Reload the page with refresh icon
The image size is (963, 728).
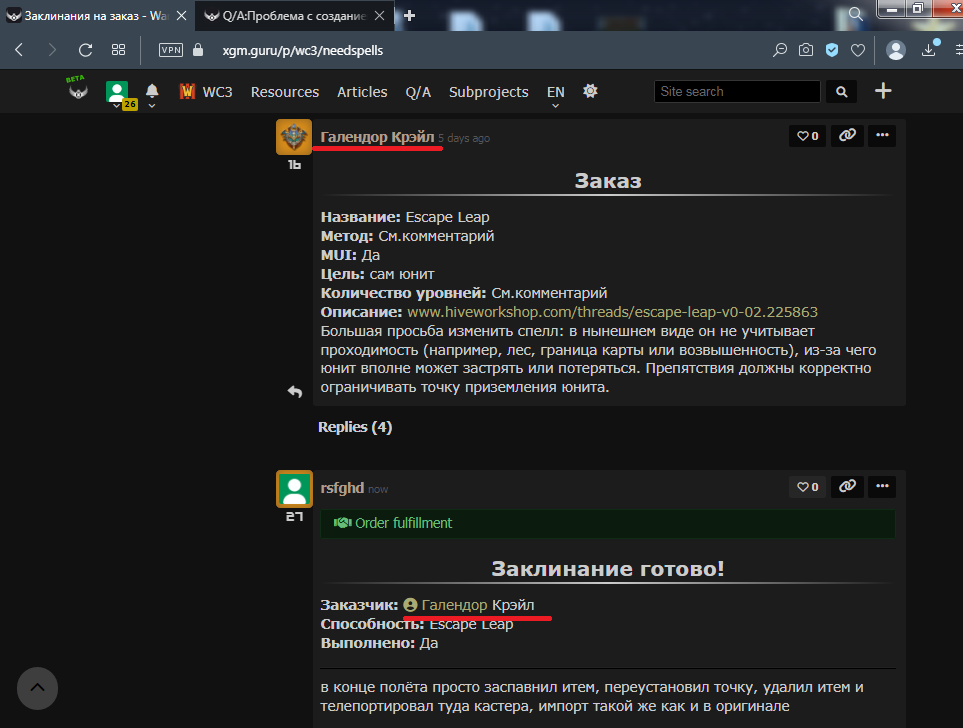tap(85, 50)
